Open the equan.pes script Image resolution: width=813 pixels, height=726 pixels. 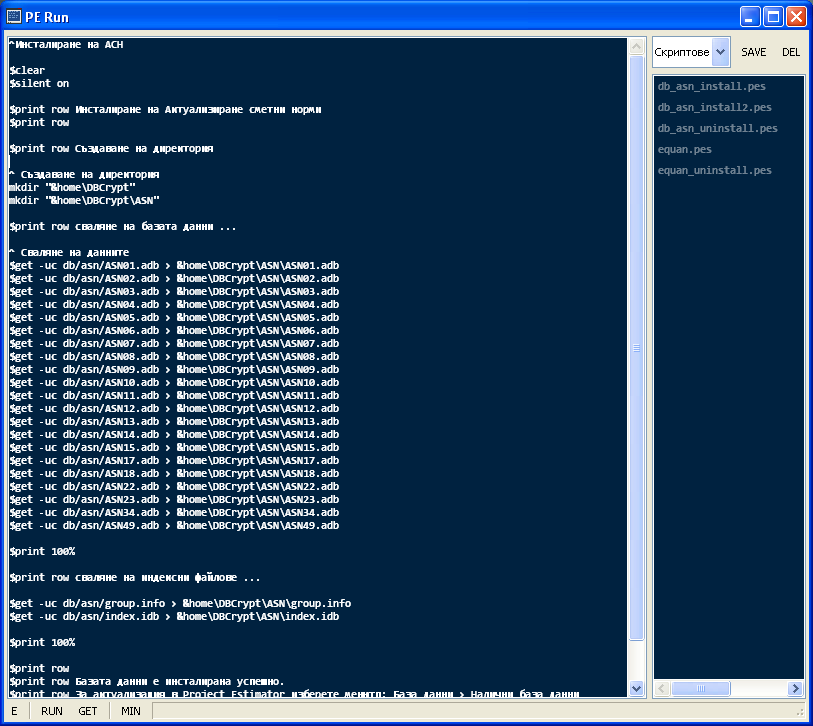point(684,149)
